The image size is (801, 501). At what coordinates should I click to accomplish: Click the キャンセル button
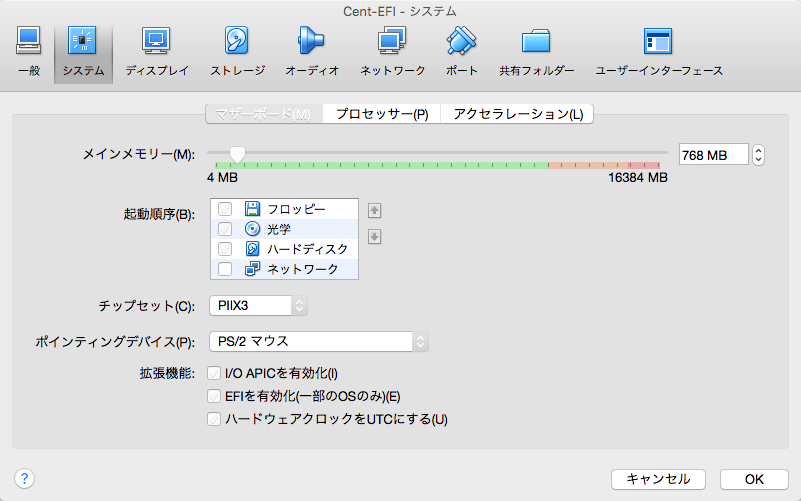point(658,479)
